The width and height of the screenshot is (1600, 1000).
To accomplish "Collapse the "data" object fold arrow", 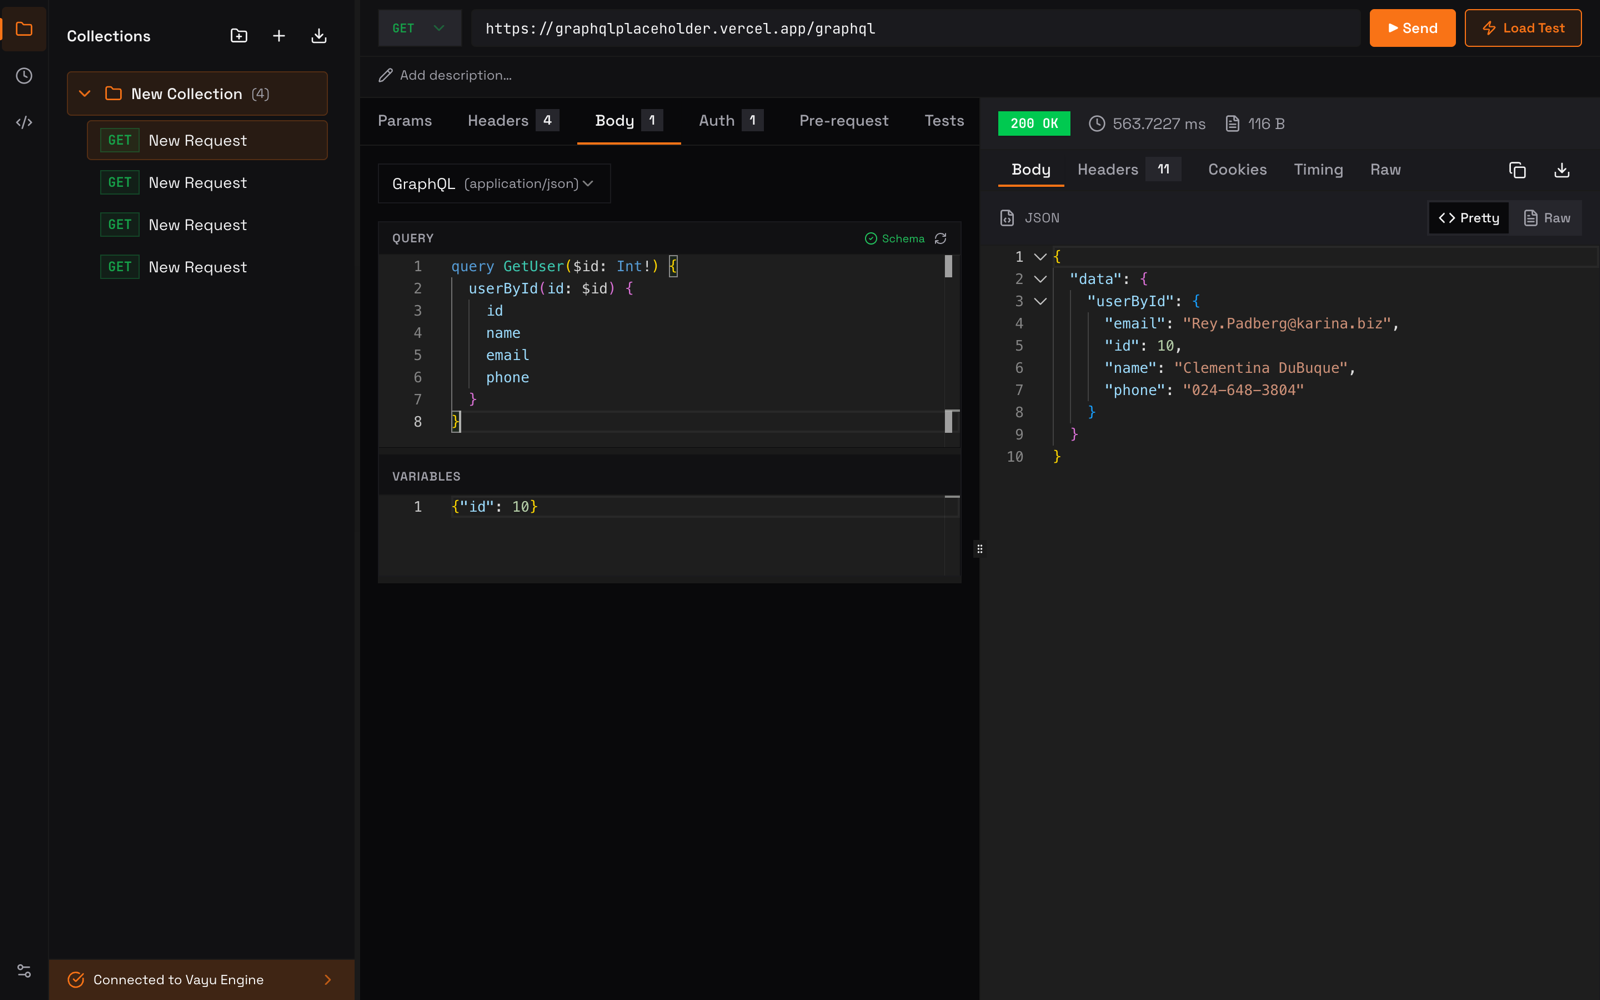I will [1040, 279].
